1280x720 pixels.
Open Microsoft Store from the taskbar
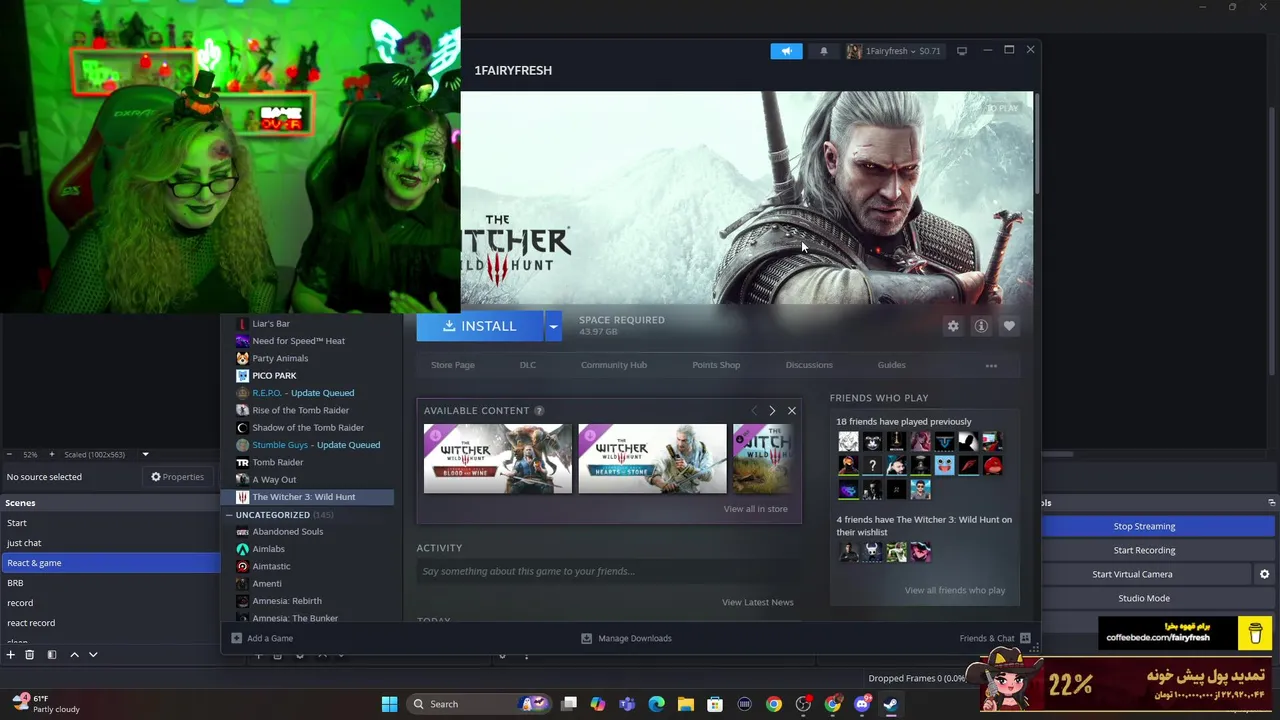point(715,704)
